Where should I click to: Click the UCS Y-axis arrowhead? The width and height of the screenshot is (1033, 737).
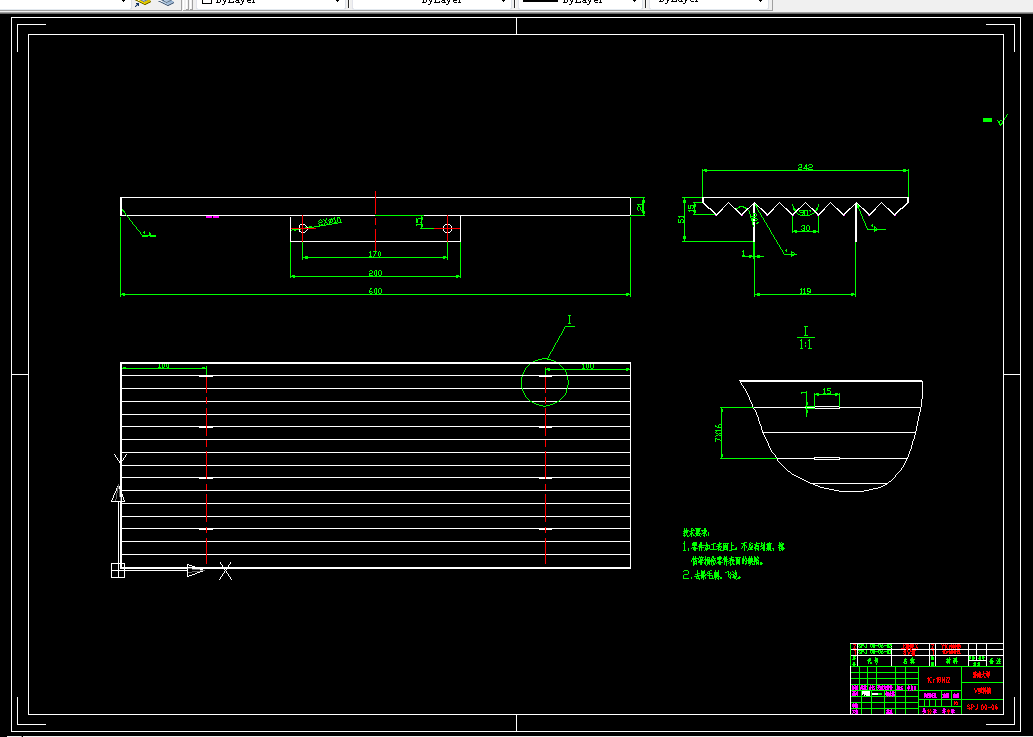coord(117,494)
